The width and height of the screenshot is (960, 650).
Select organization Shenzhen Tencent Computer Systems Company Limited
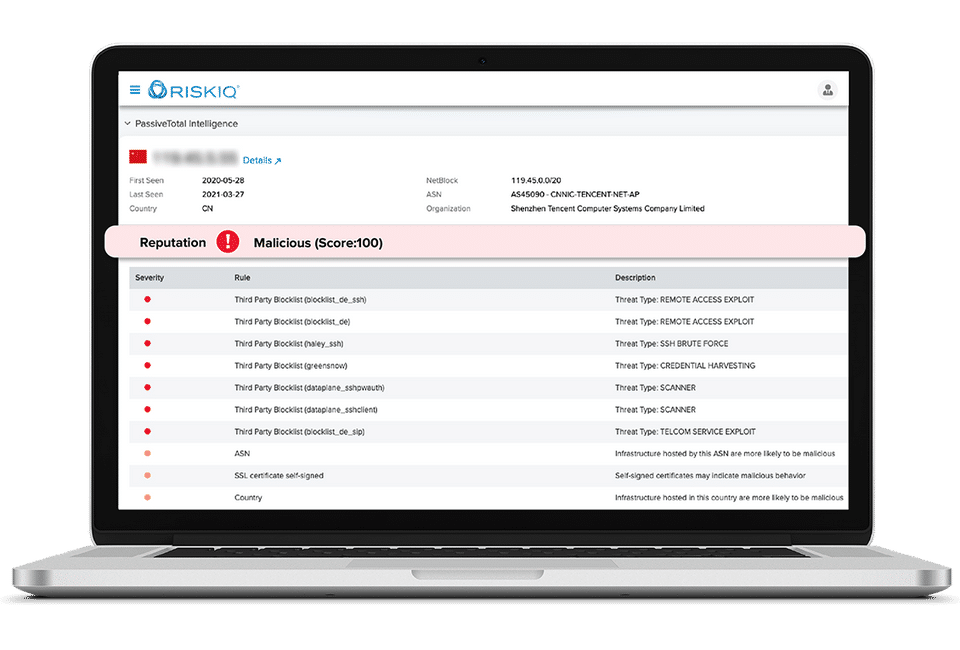click(x=607, y=209)
